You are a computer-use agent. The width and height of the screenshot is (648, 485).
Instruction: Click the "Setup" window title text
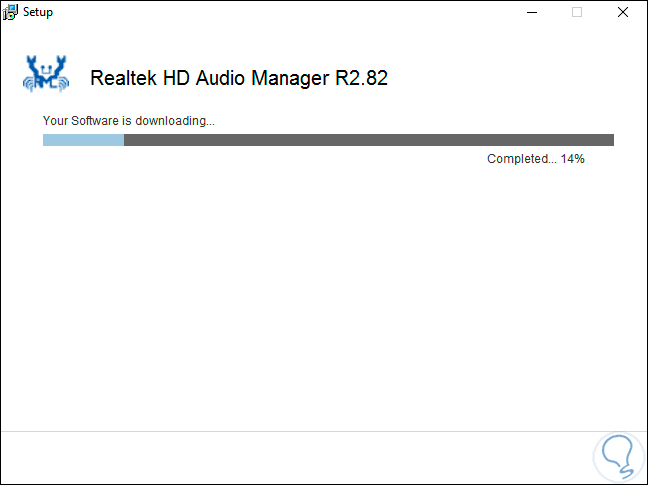pos(38,12)
